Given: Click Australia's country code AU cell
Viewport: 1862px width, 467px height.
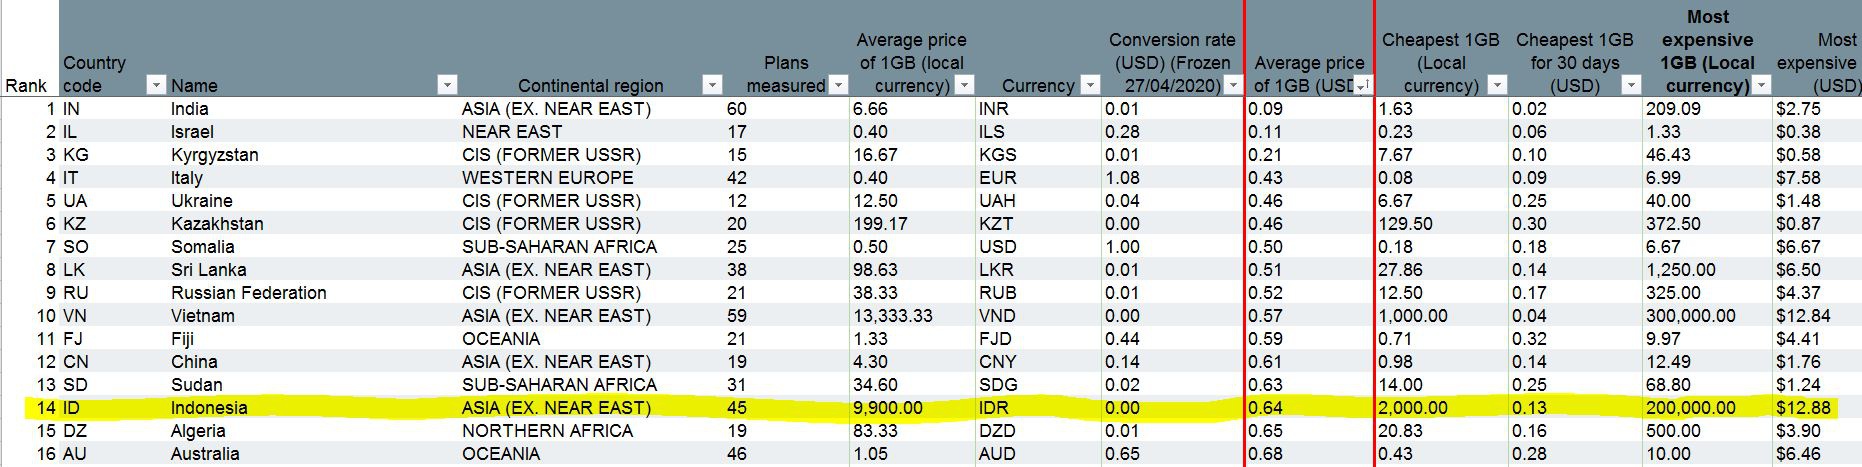Looking at the screenshot, I should coord(75,454).
